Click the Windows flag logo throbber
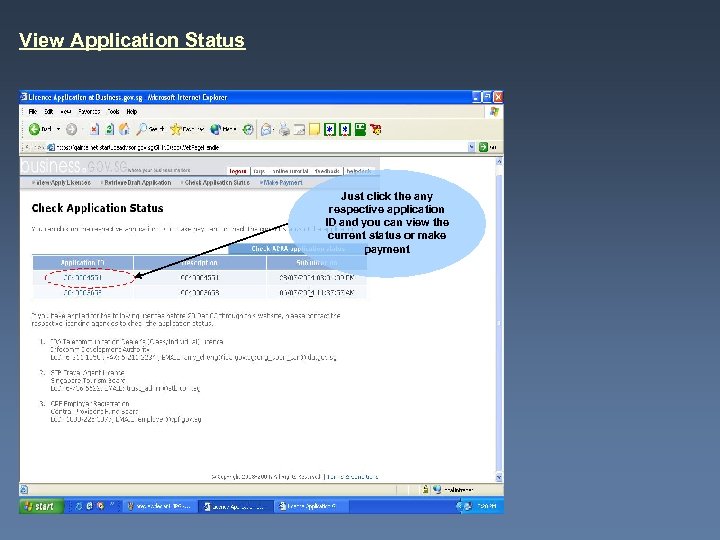This screenshot has width=720, height=540. (494, 112)
